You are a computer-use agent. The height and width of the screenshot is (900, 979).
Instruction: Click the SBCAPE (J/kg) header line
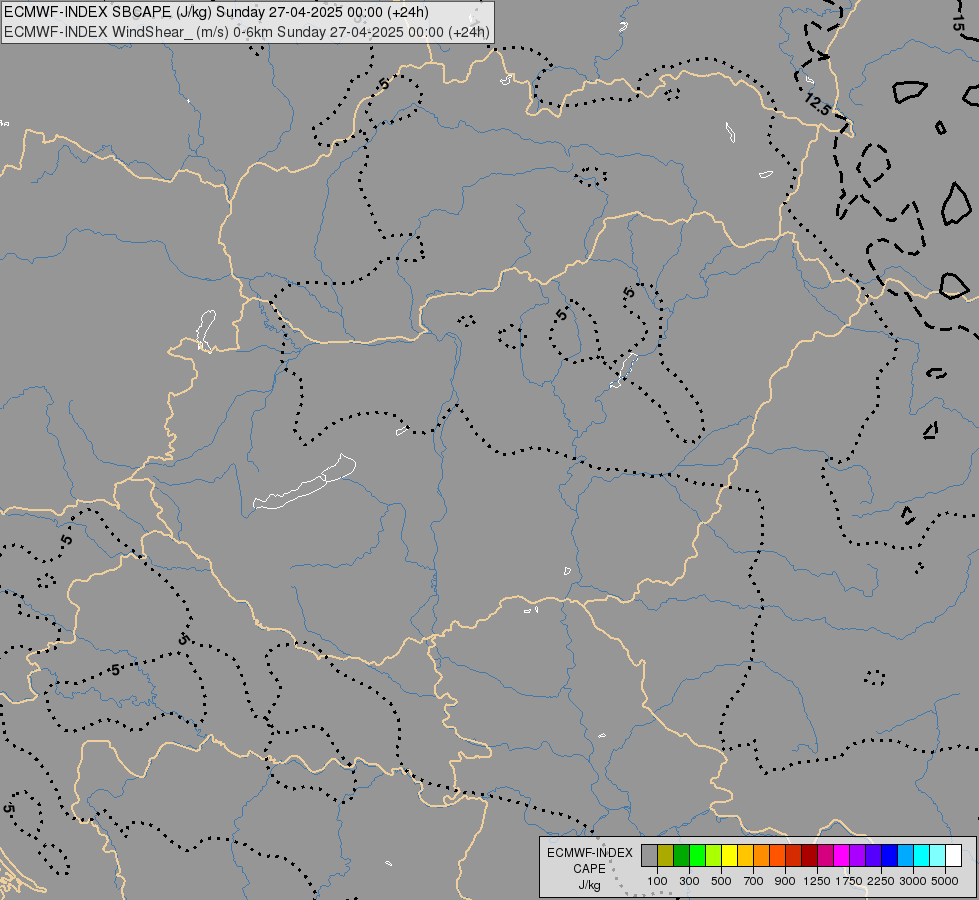pyautogui.click(x=216, y=12)
